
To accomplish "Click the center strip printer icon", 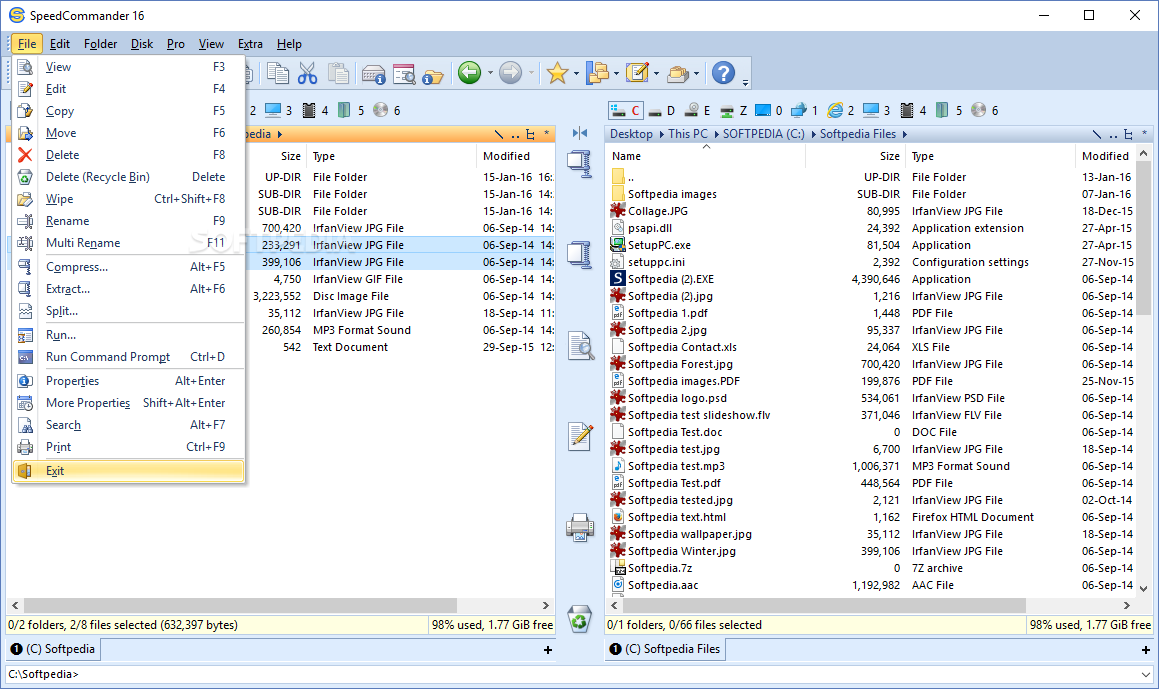I will (x=580, y=527).
